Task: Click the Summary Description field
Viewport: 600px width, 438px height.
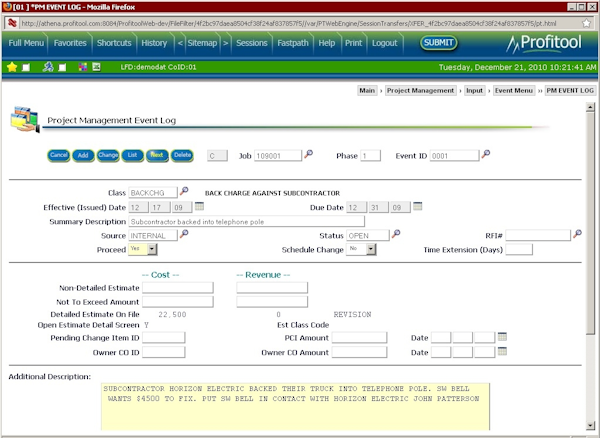Action: pyautogui.click(x=247, y=221)
